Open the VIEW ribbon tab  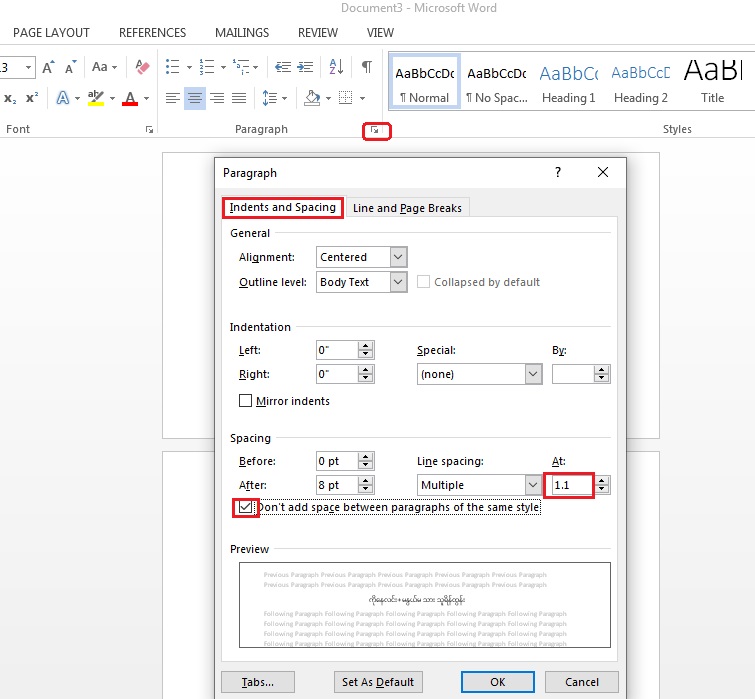pos(380,33)
